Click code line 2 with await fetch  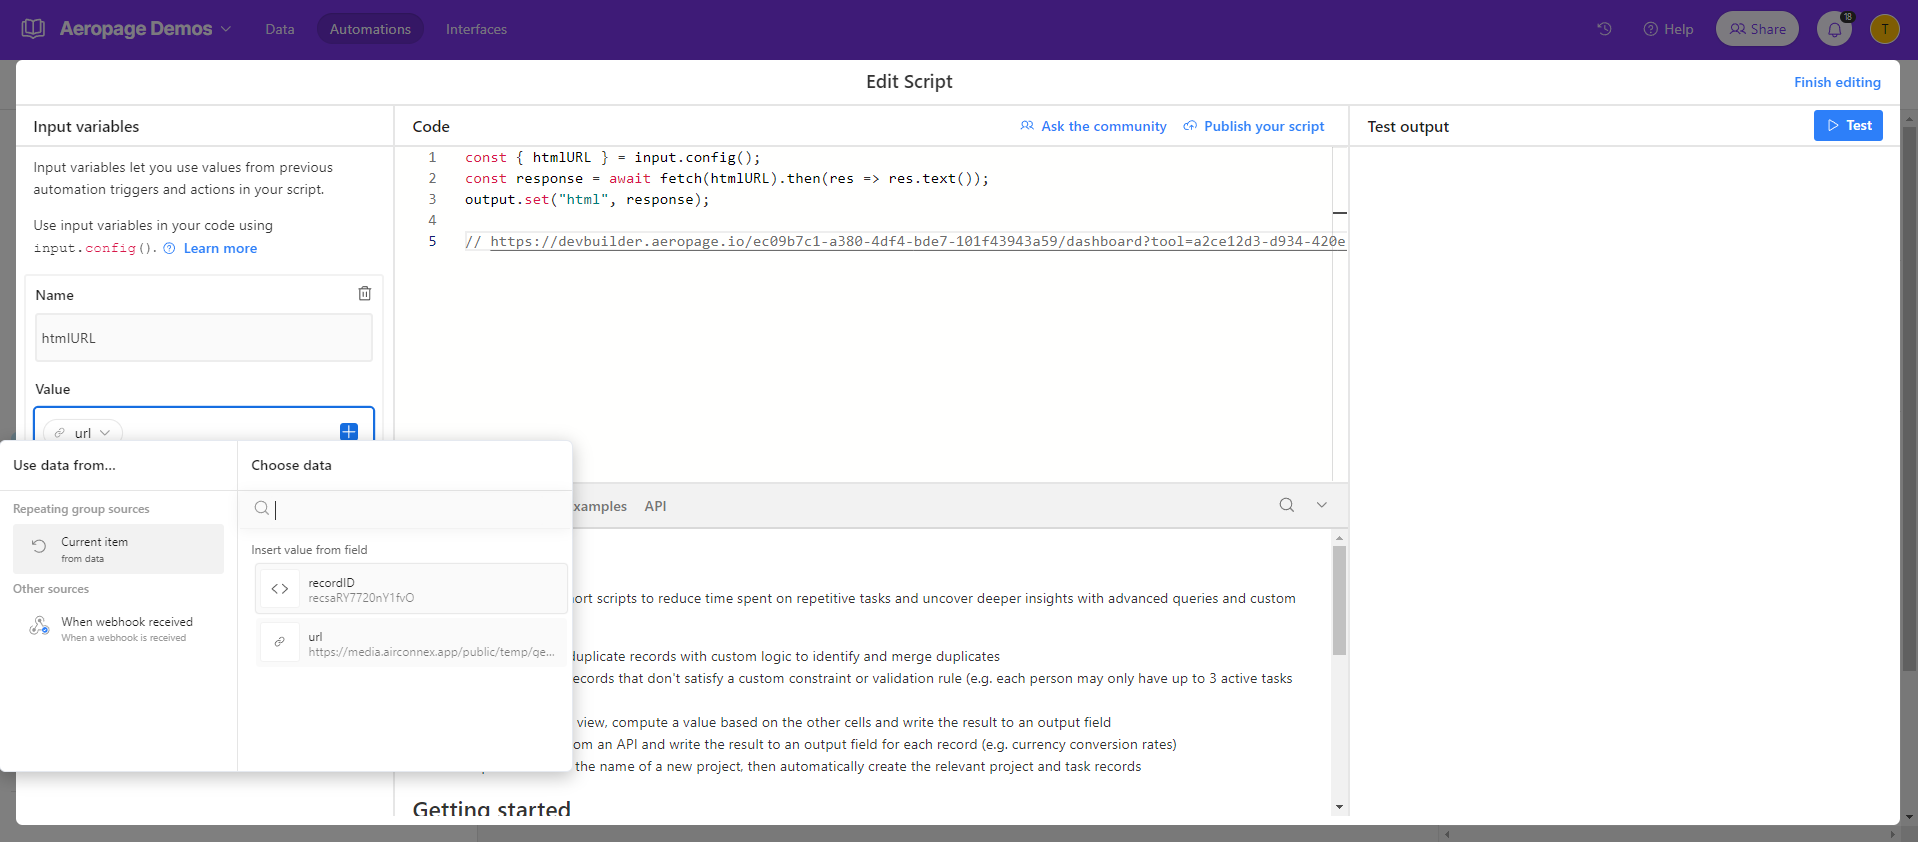726,178
